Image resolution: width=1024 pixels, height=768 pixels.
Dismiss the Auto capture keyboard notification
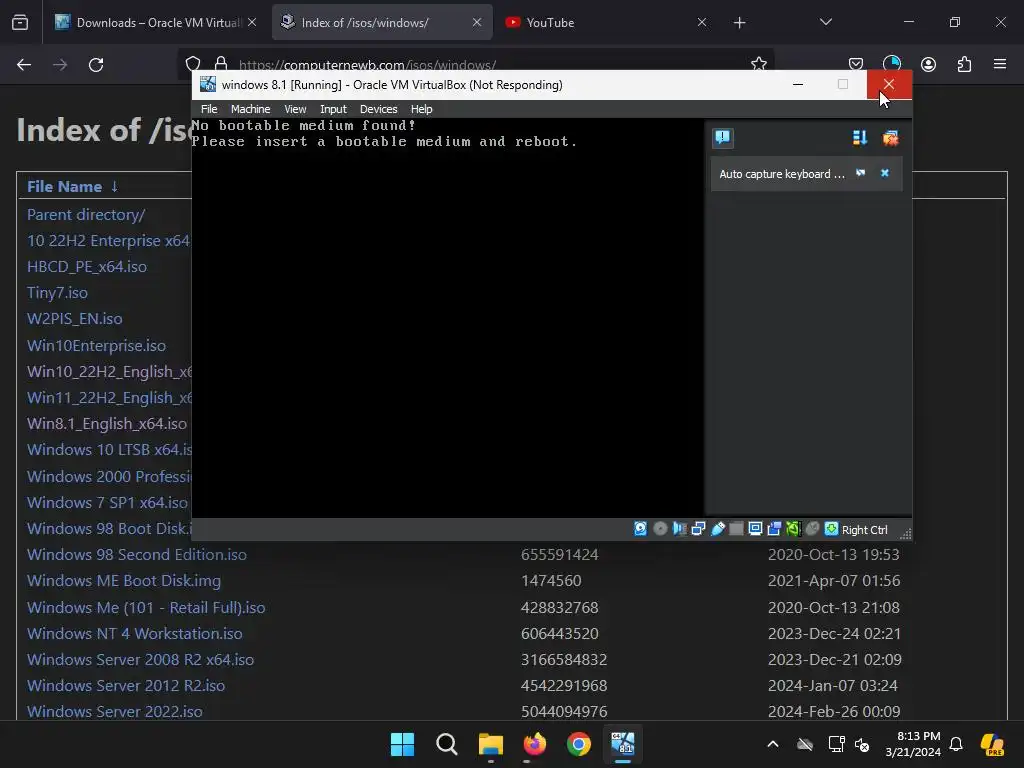pos(885,173)
